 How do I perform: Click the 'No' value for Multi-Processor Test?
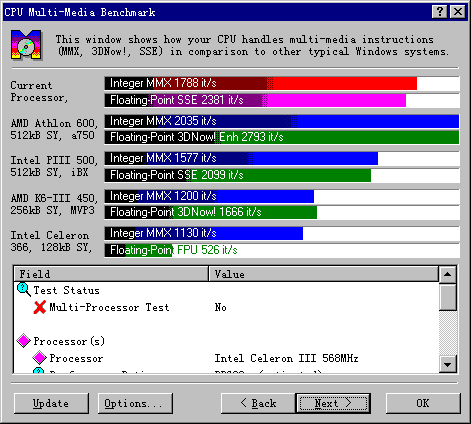pyautogui.click(x=220, y=307)
